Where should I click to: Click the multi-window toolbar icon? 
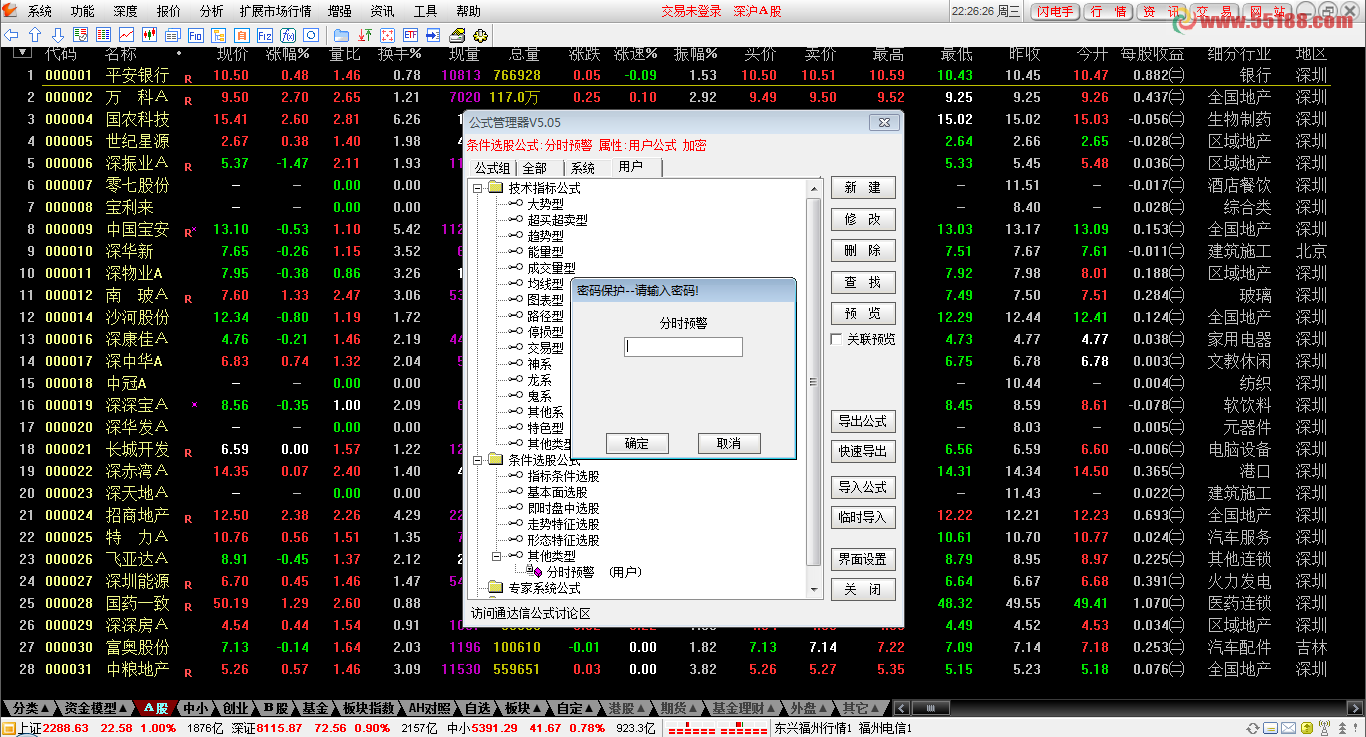[x=172, y=35]
